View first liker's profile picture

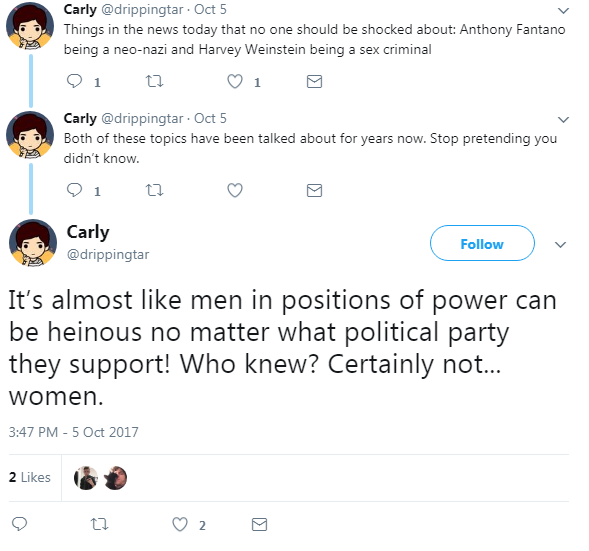(x=86, y=478)
